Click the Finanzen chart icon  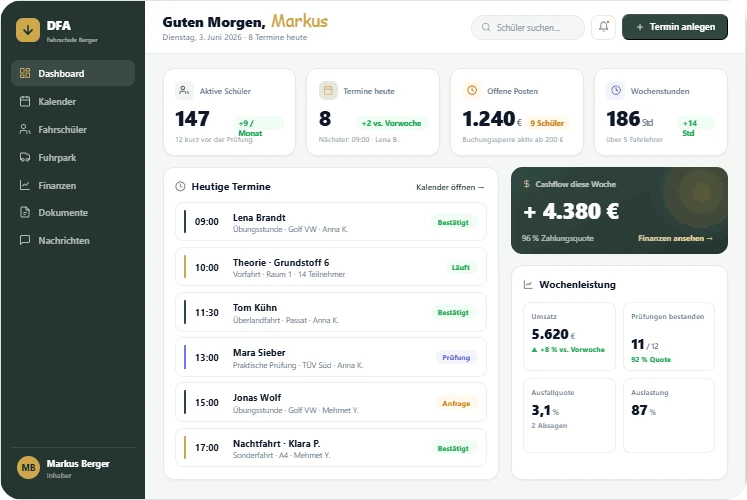point(25,185)
